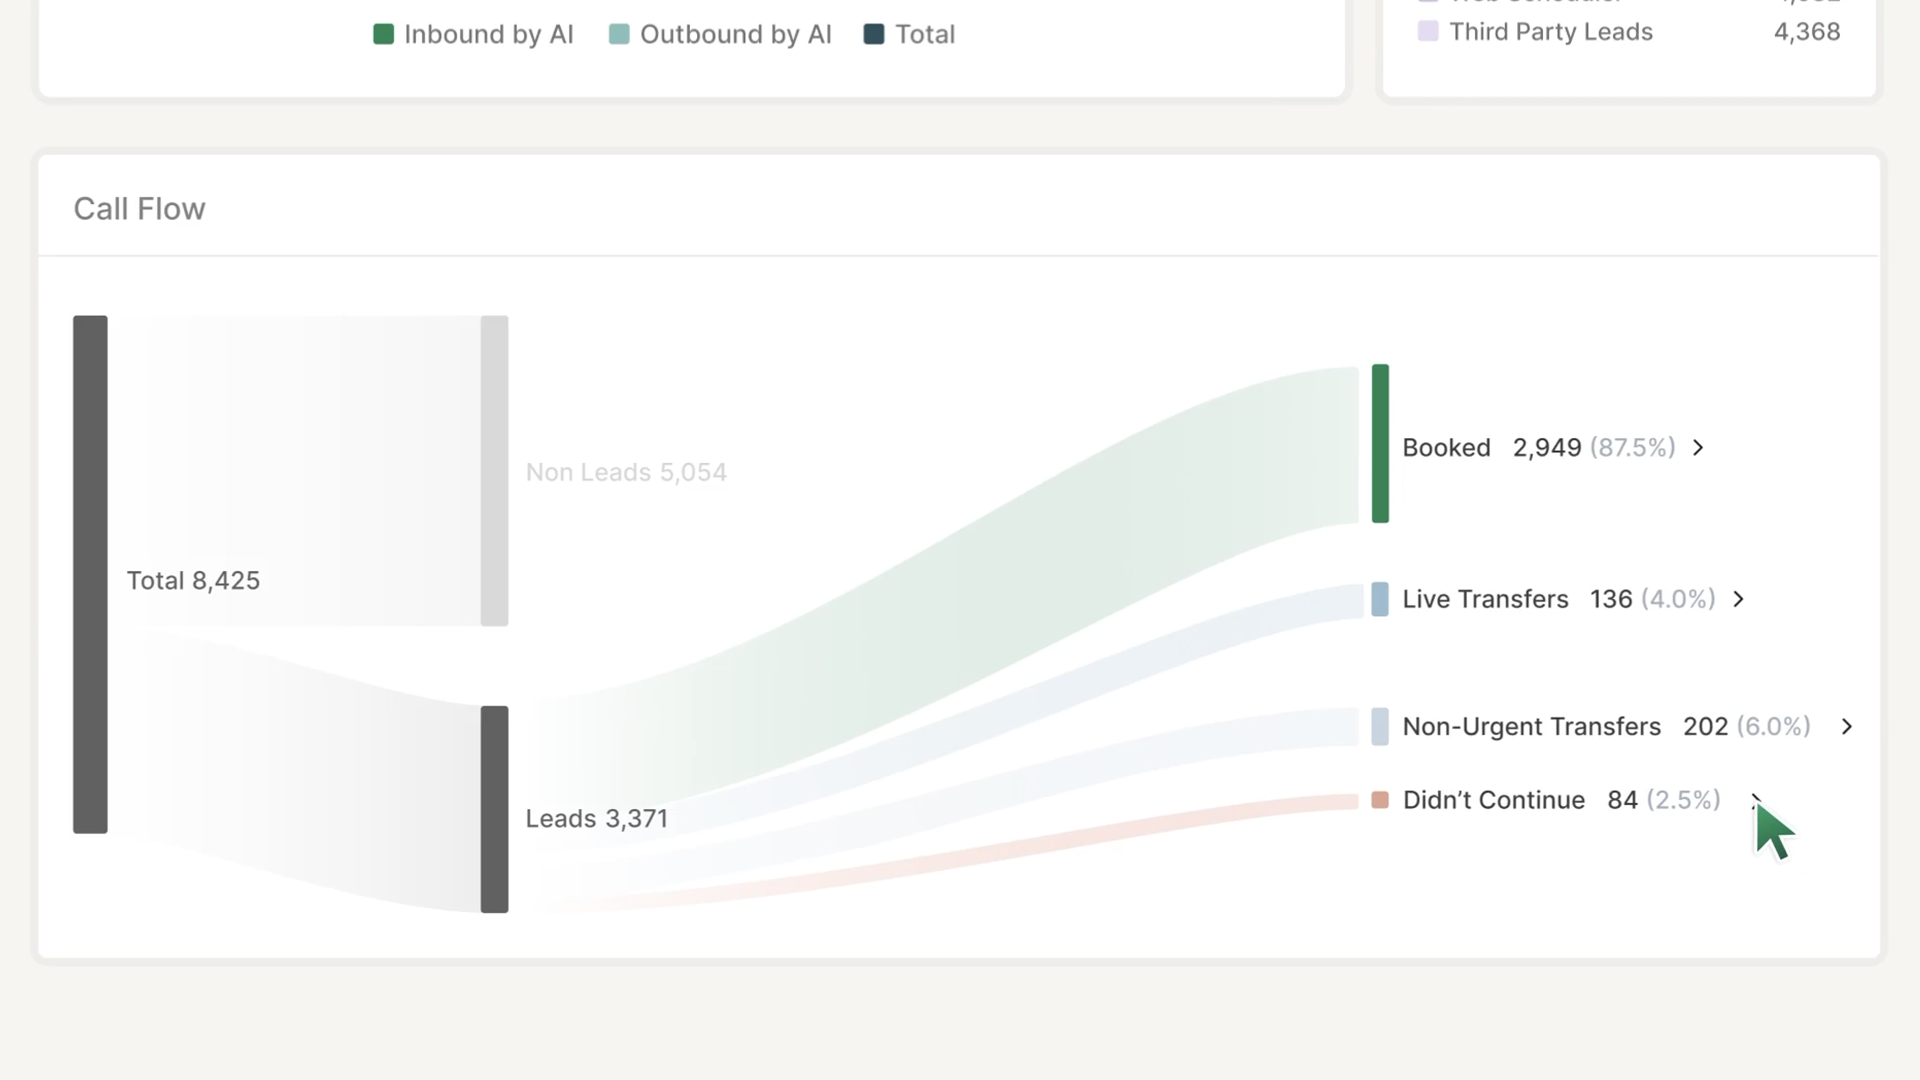Expand the Non-Urgent Transfers chevron

coord(1847,727)
